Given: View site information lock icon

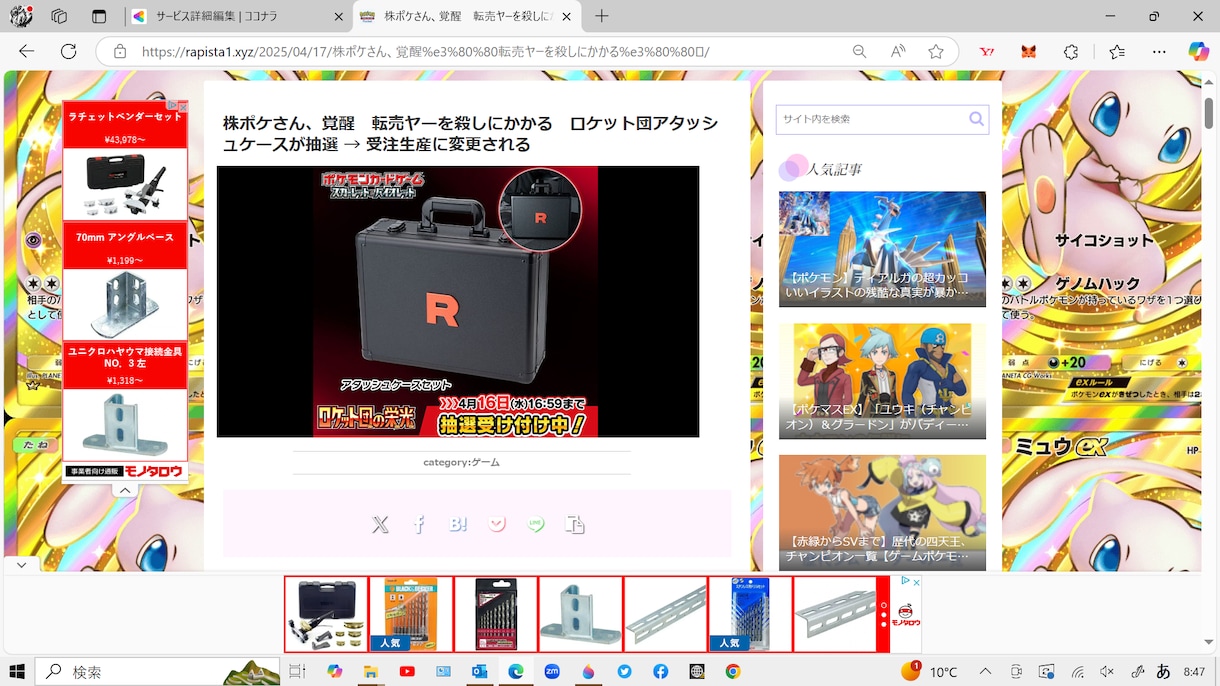Looking at the screenshot, I should tap(119, 51).
